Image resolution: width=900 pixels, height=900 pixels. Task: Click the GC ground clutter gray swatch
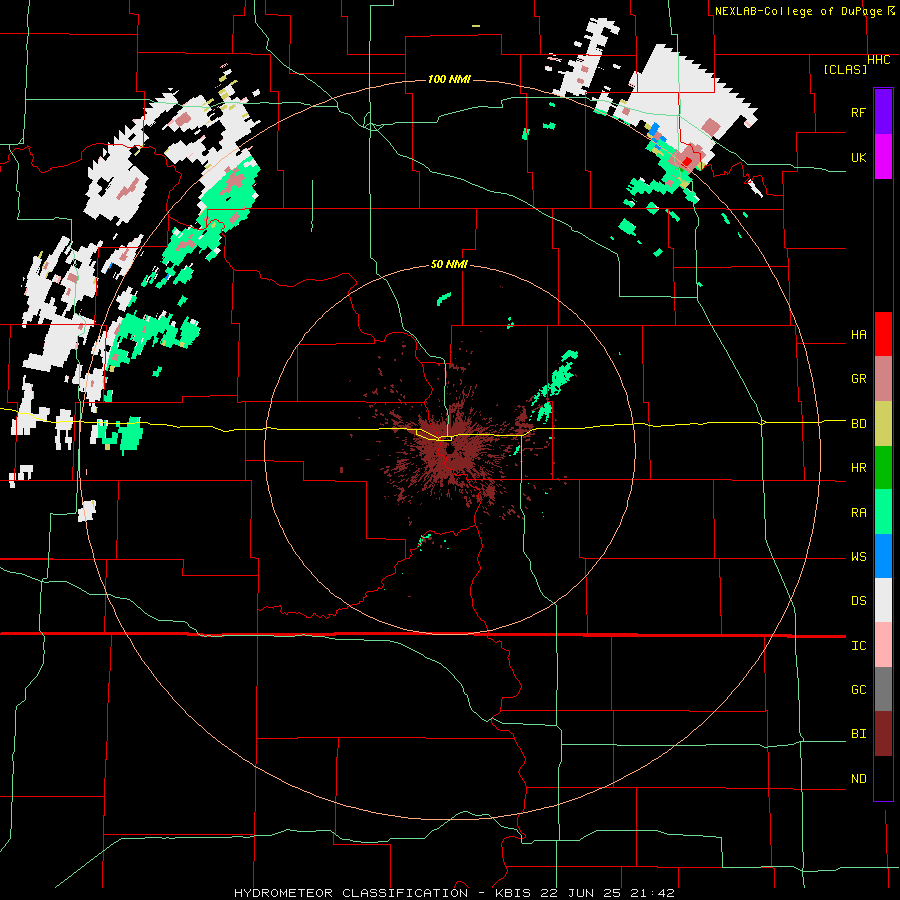[x=883, y=689]
